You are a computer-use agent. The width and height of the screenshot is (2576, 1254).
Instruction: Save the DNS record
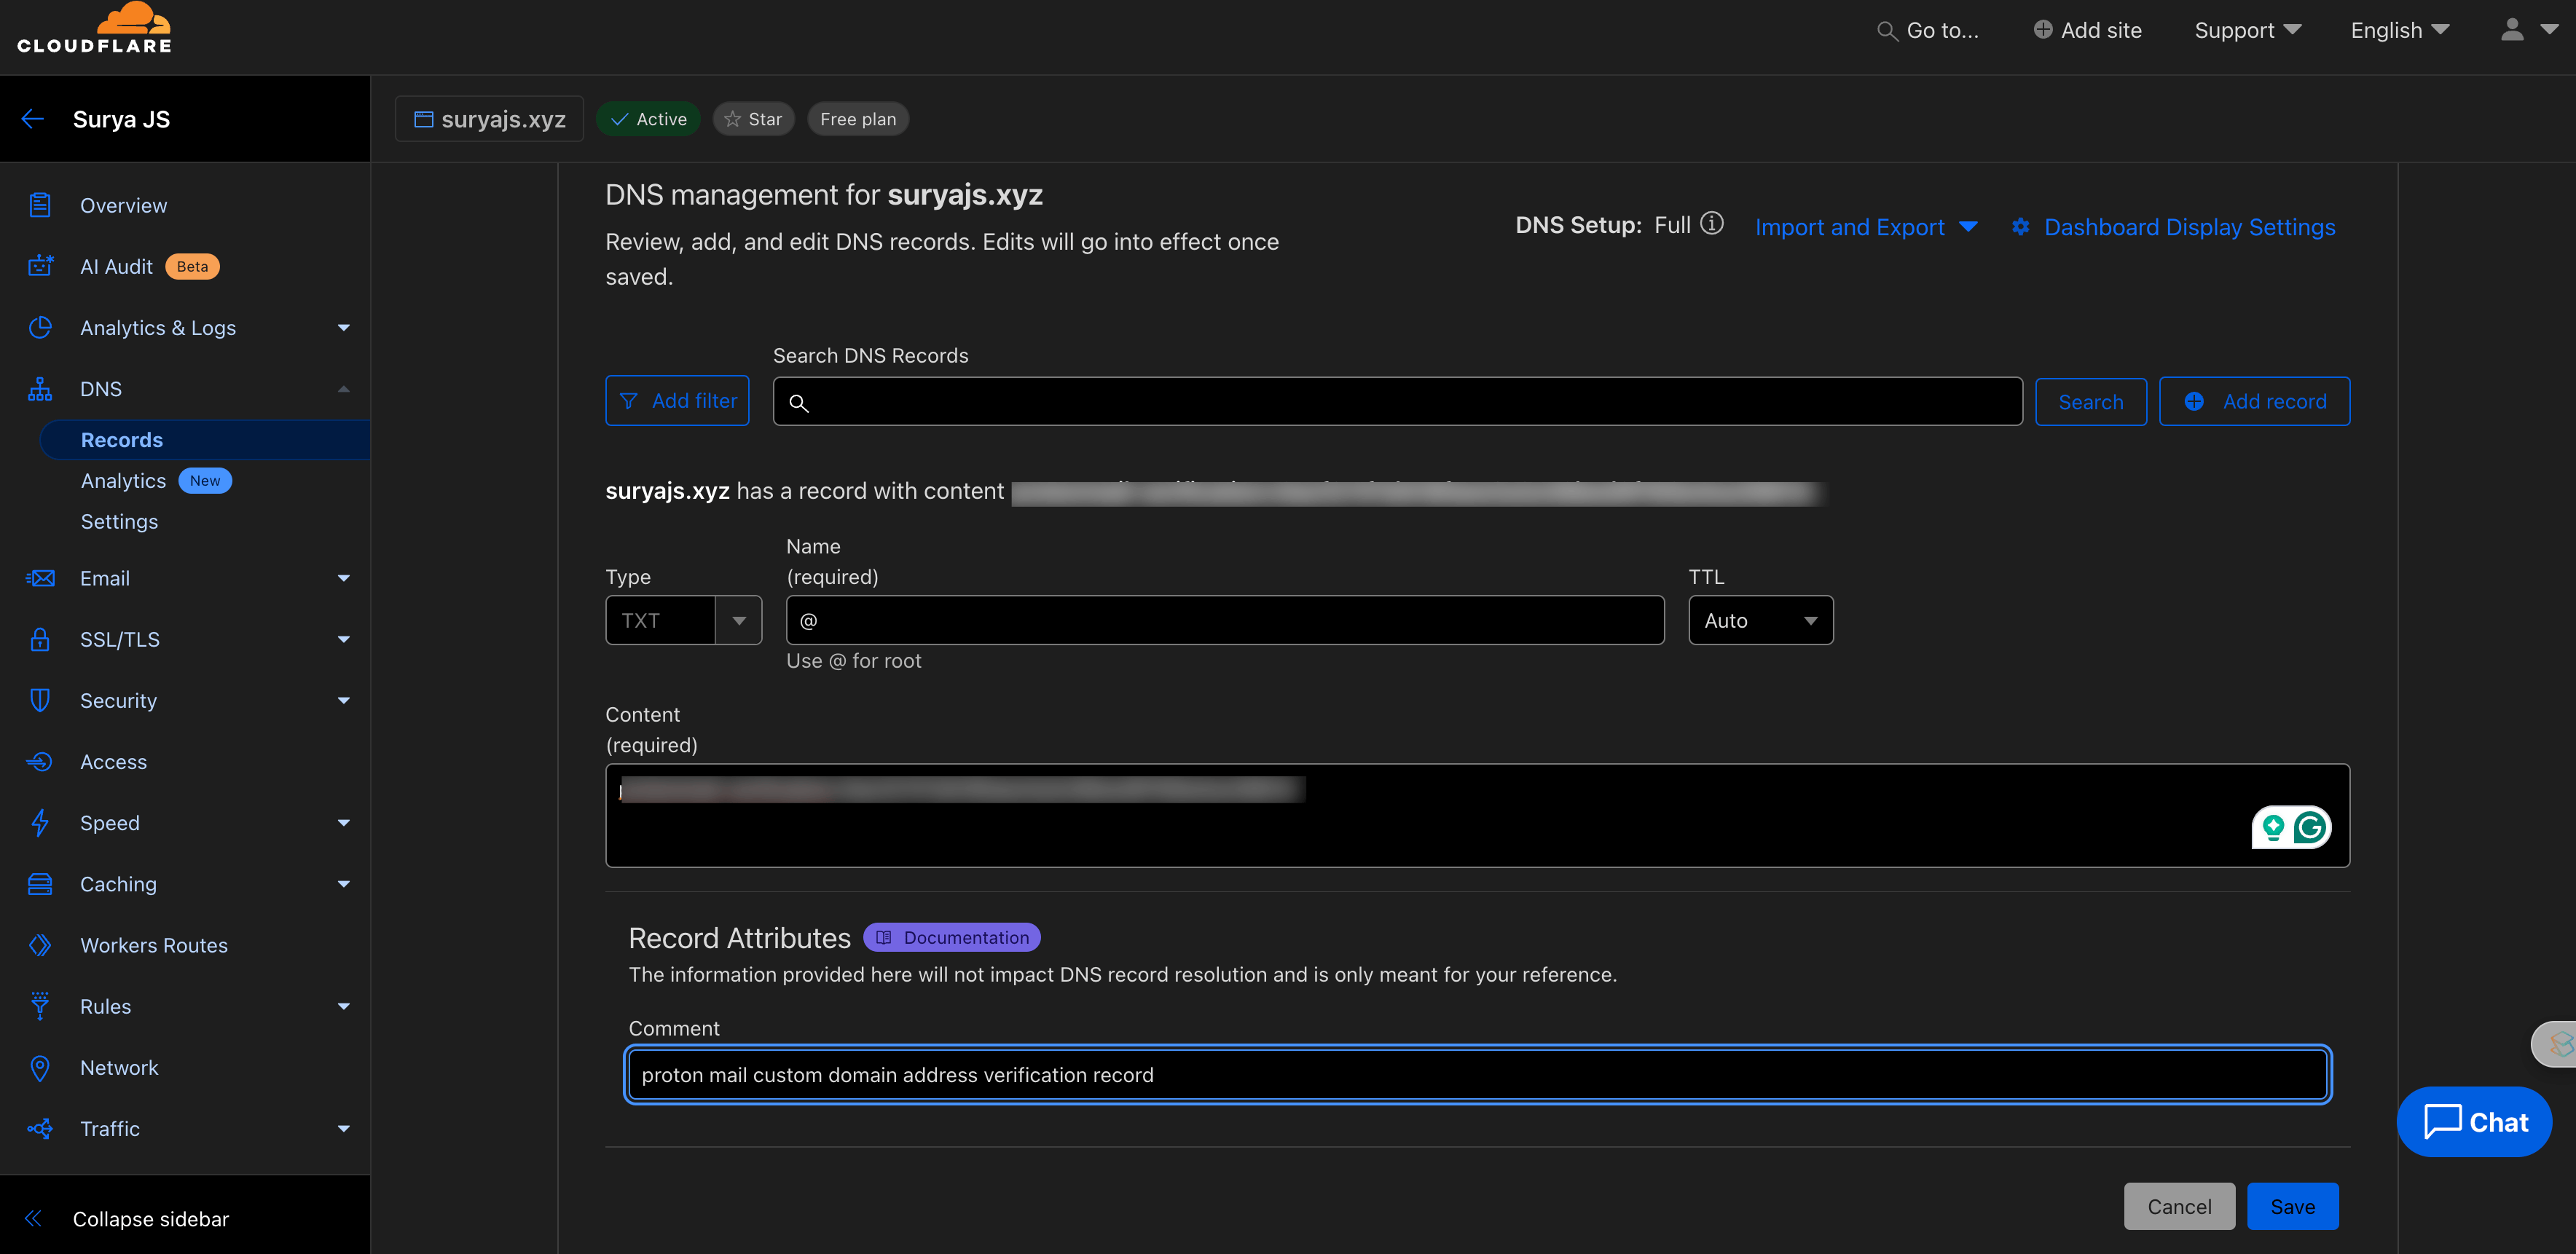click(x=2293, y=1206)
